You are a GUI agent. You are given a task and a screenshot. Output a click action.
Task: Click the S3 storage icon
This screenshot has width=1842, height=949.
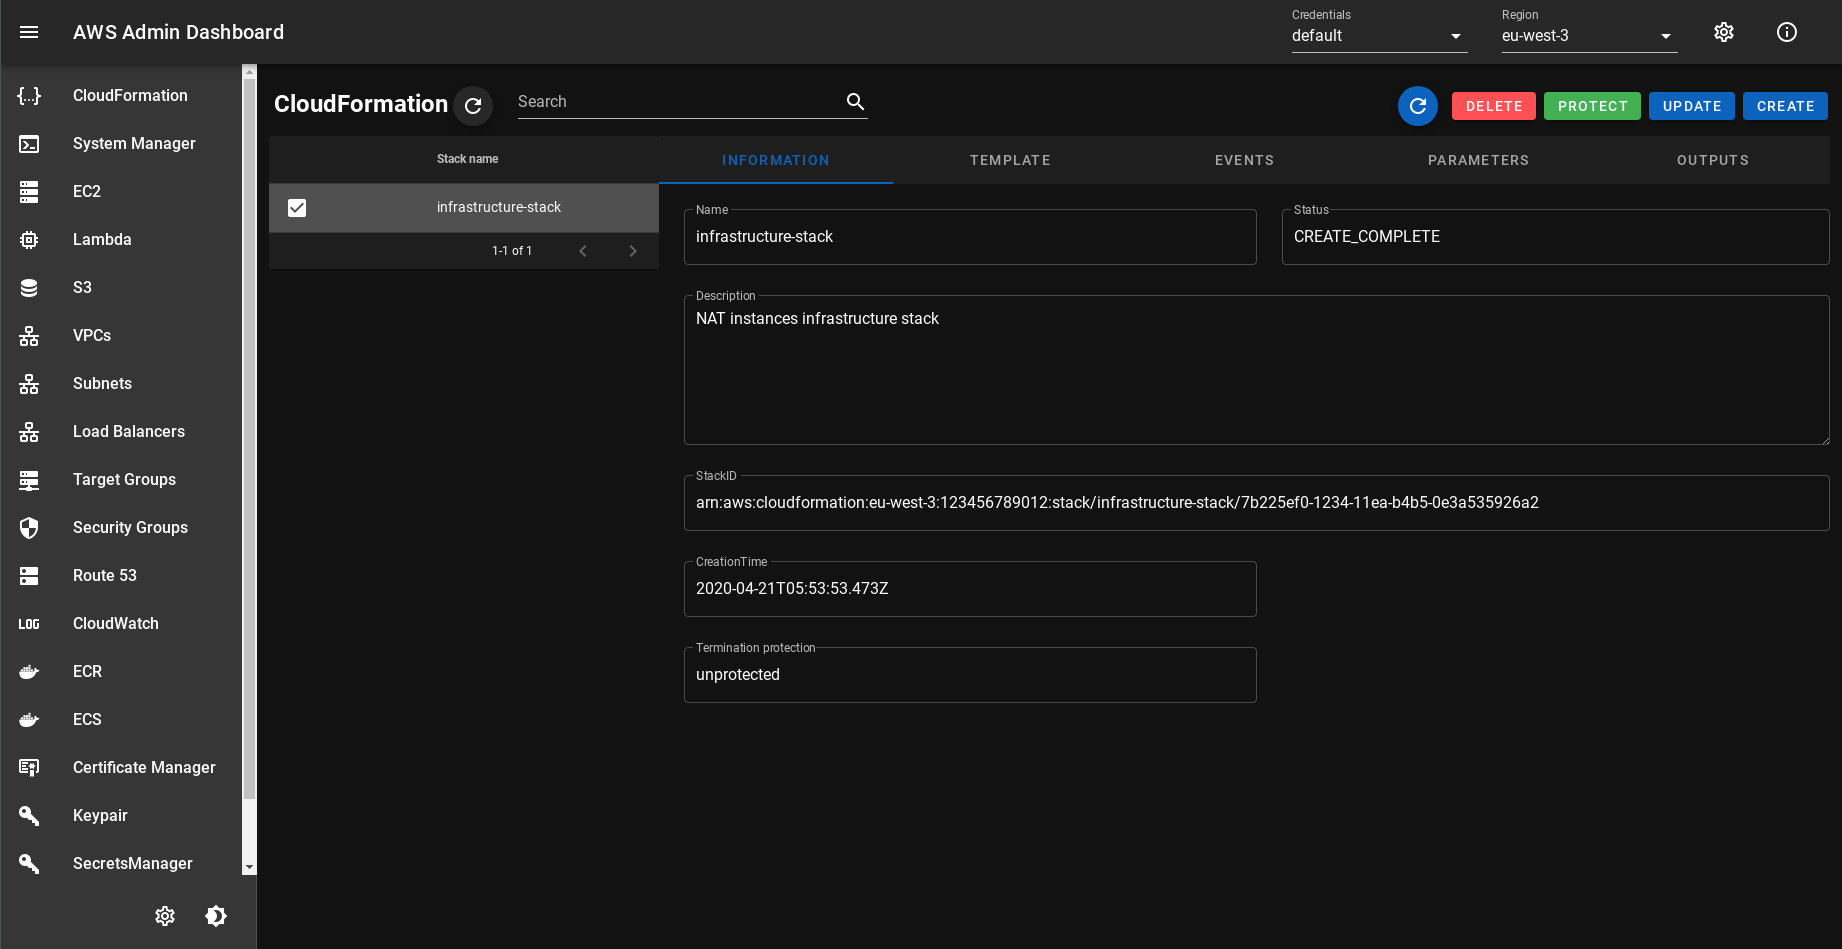coord(29,288)
